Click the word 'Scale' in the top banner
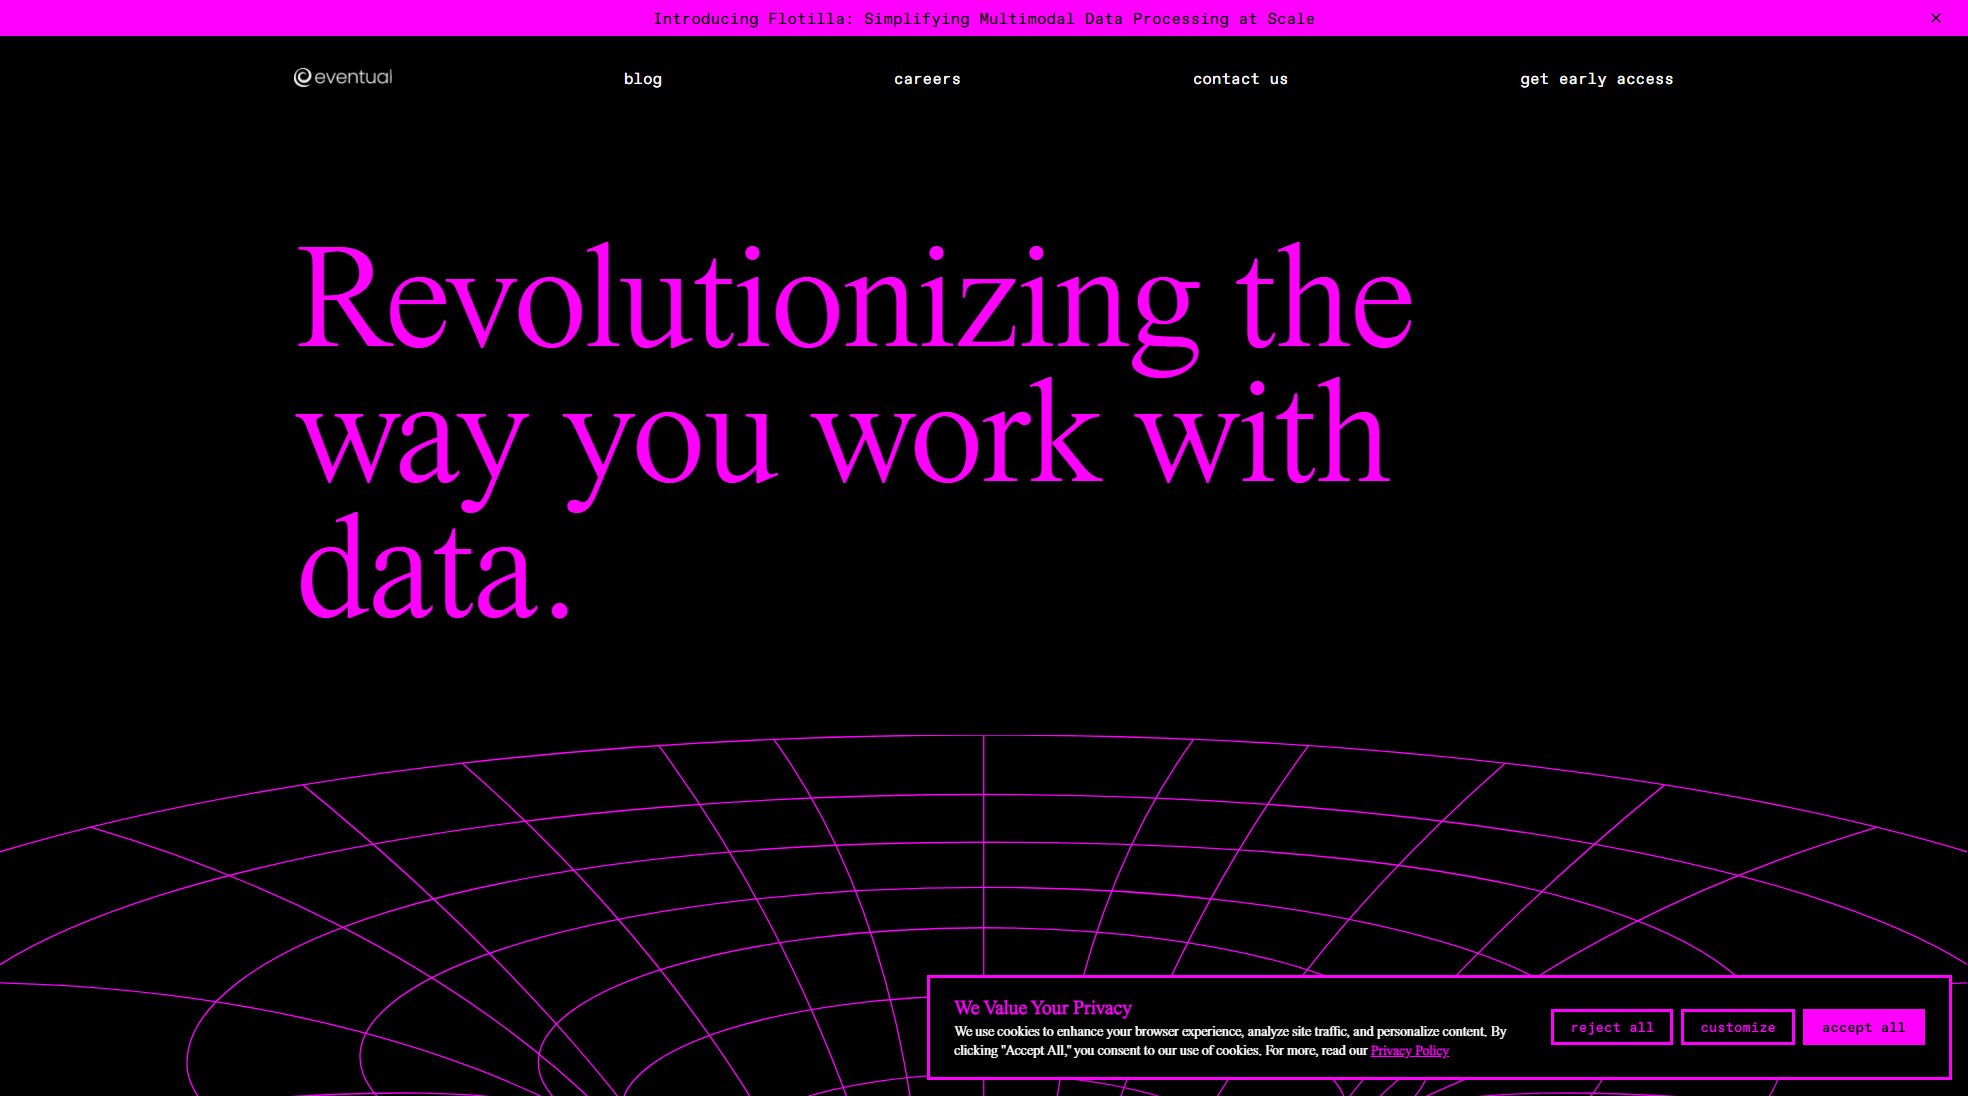 pyautogui.click(x=1290, y=19)
